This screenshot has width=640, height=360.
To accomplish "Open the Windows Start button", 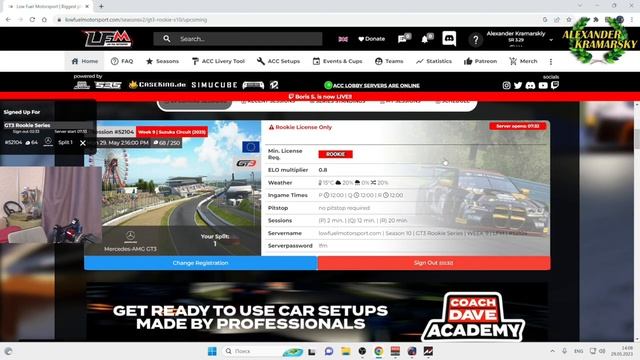I will 212,351.
